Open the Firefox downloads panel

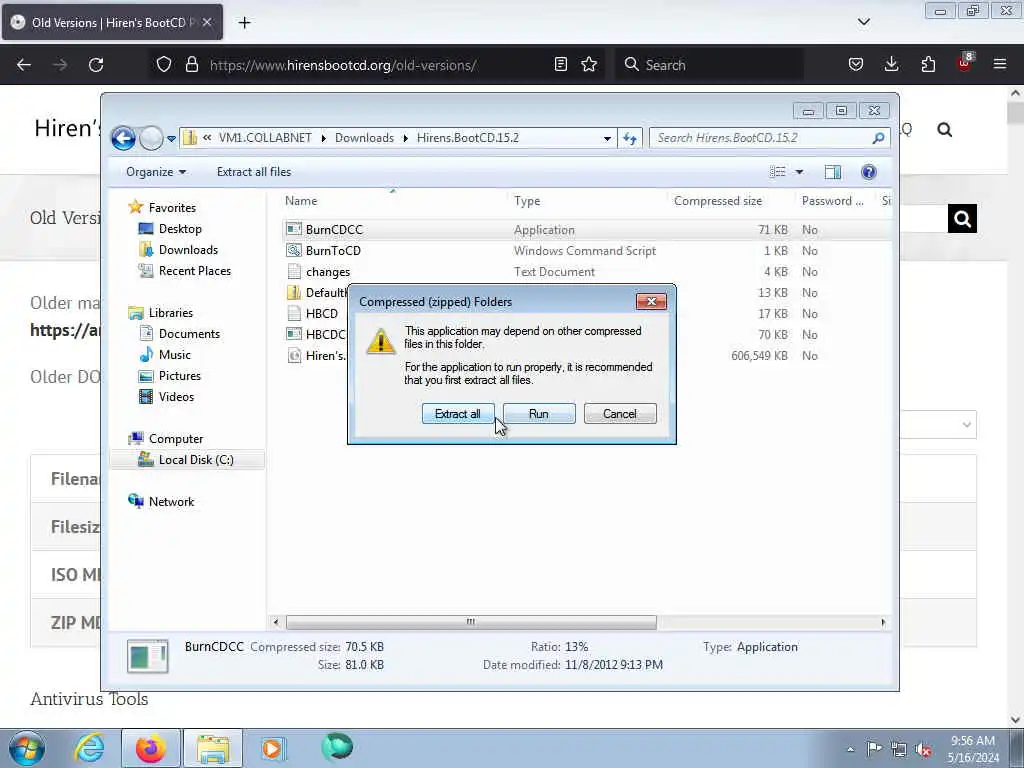891,64
